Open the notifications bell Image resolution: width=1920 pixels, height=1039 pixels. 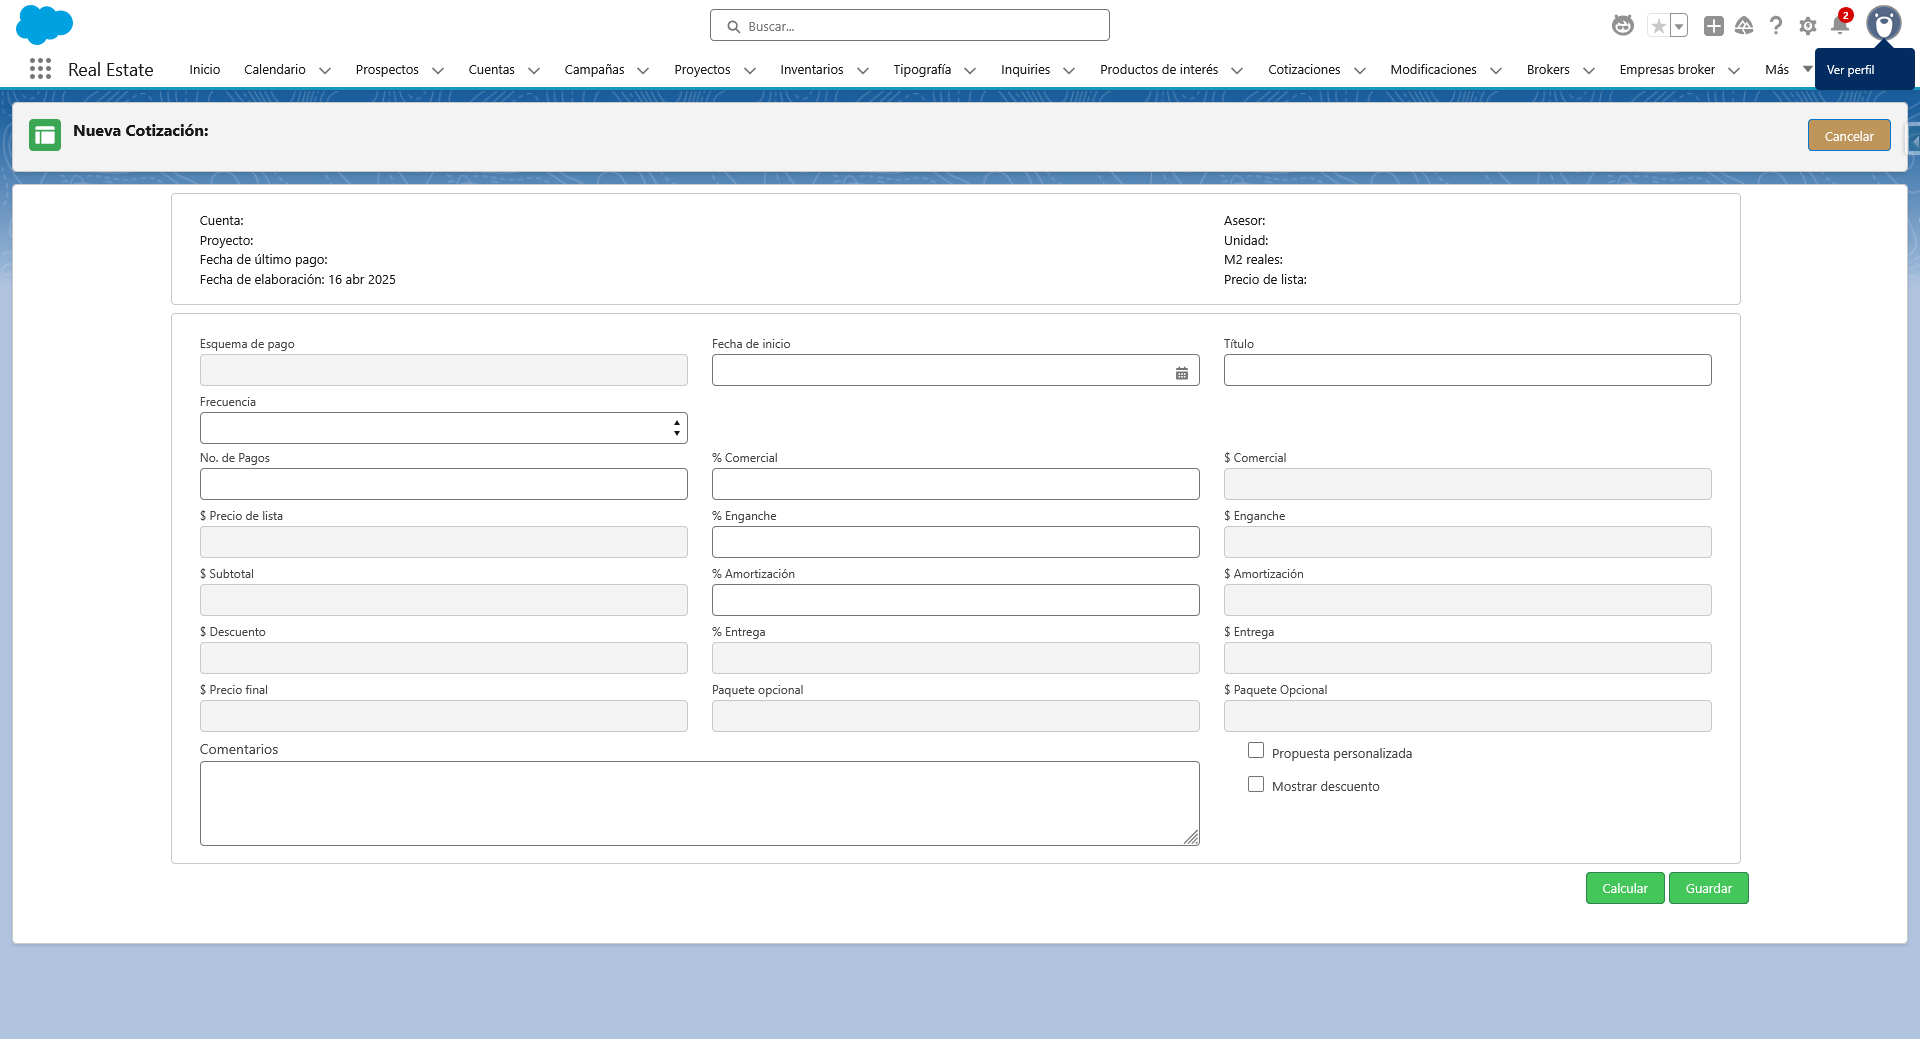[1840, 25]
